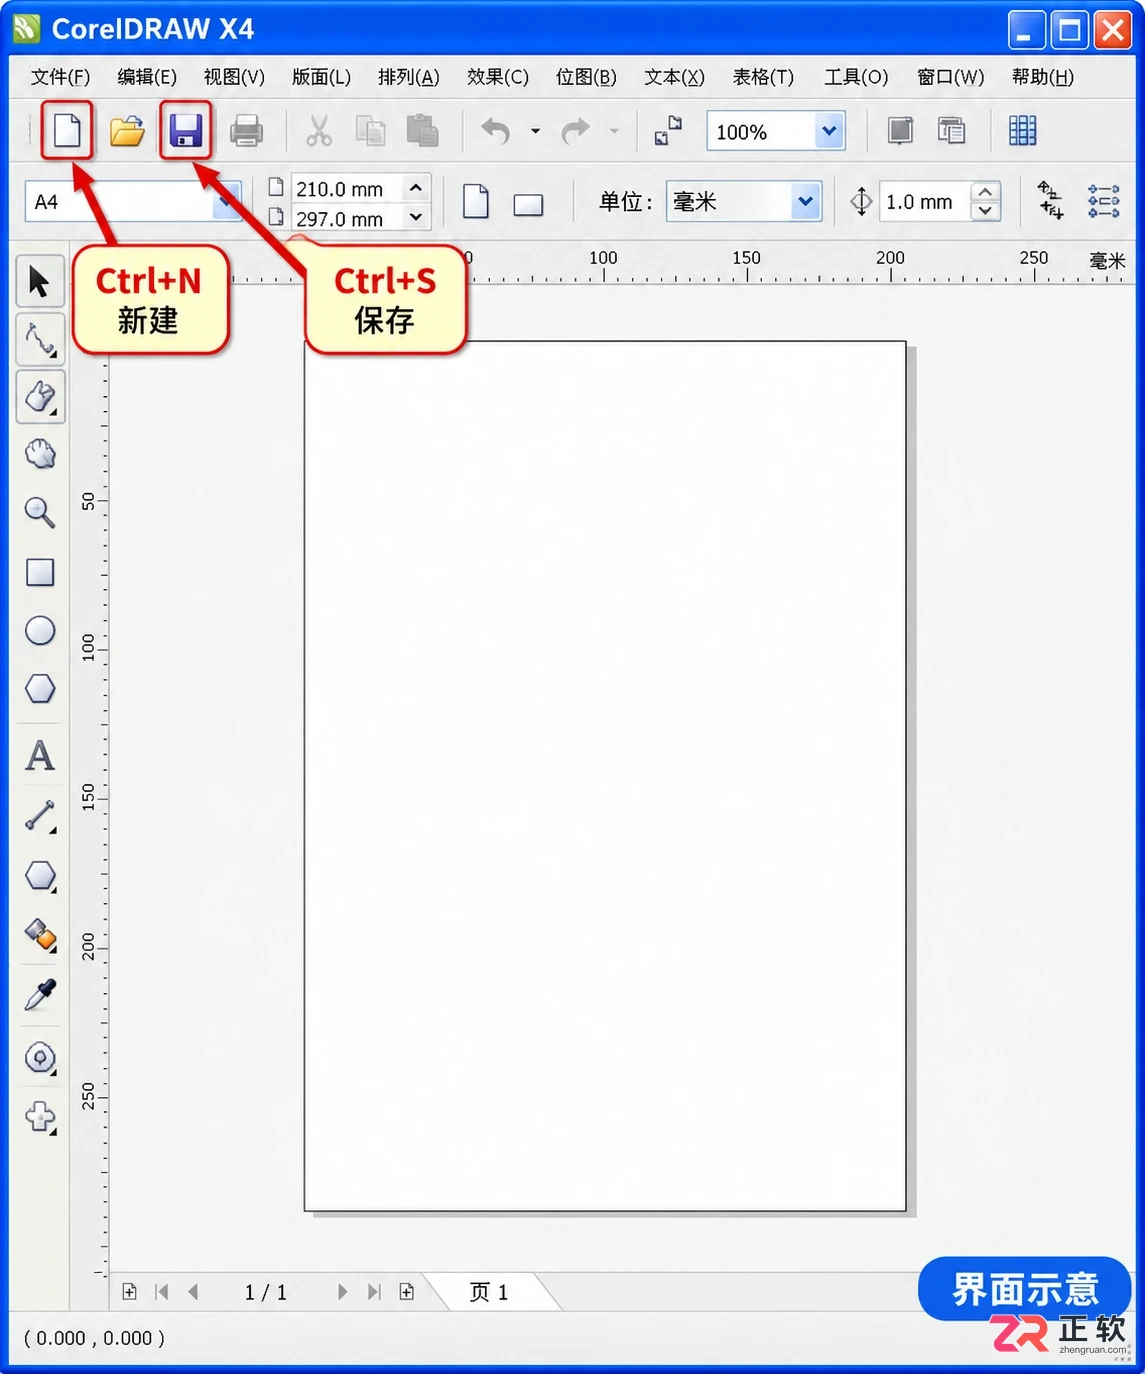Open the 文件(F) menu
1145x1374 pixels.
pos(60,77)
